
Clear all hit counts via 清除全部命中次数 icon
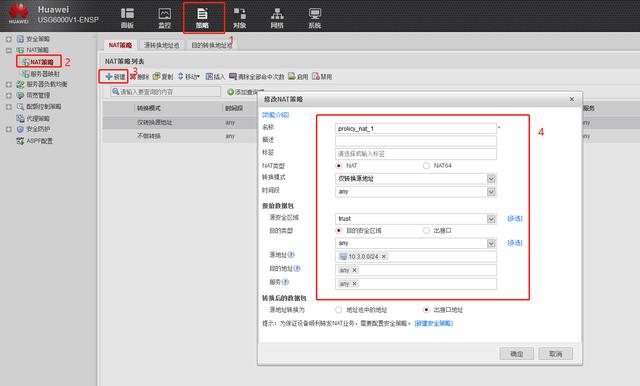pos(233,76)
